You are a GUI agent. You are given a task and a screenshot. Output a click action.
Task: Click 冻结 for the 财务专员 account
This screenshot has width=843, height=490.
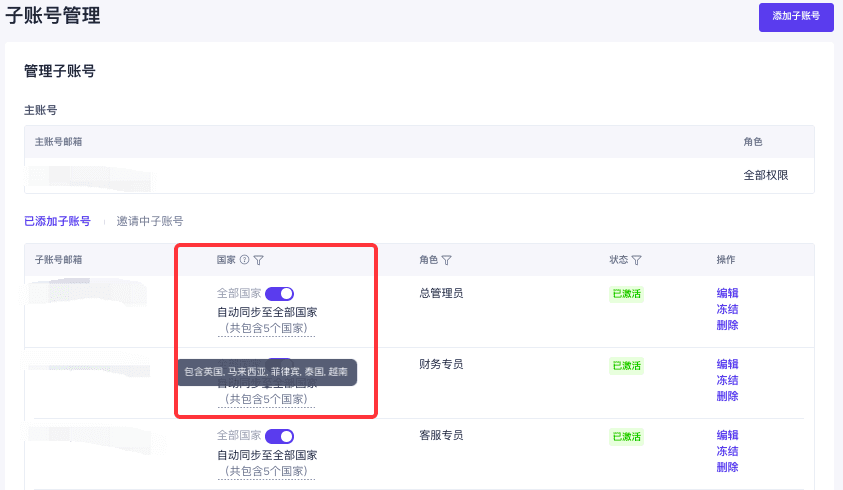pos(727,380)
